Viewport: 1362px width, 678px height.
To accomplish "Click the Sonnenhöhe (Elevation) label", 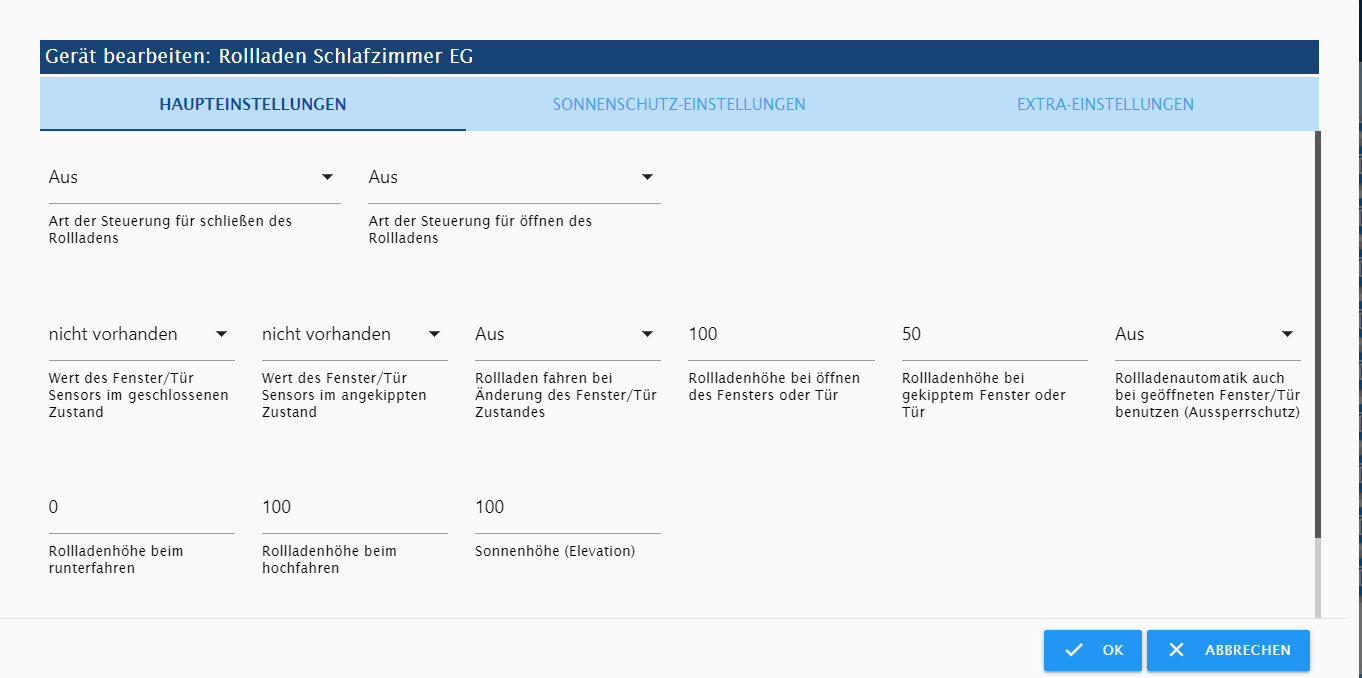I will point(555,551).
